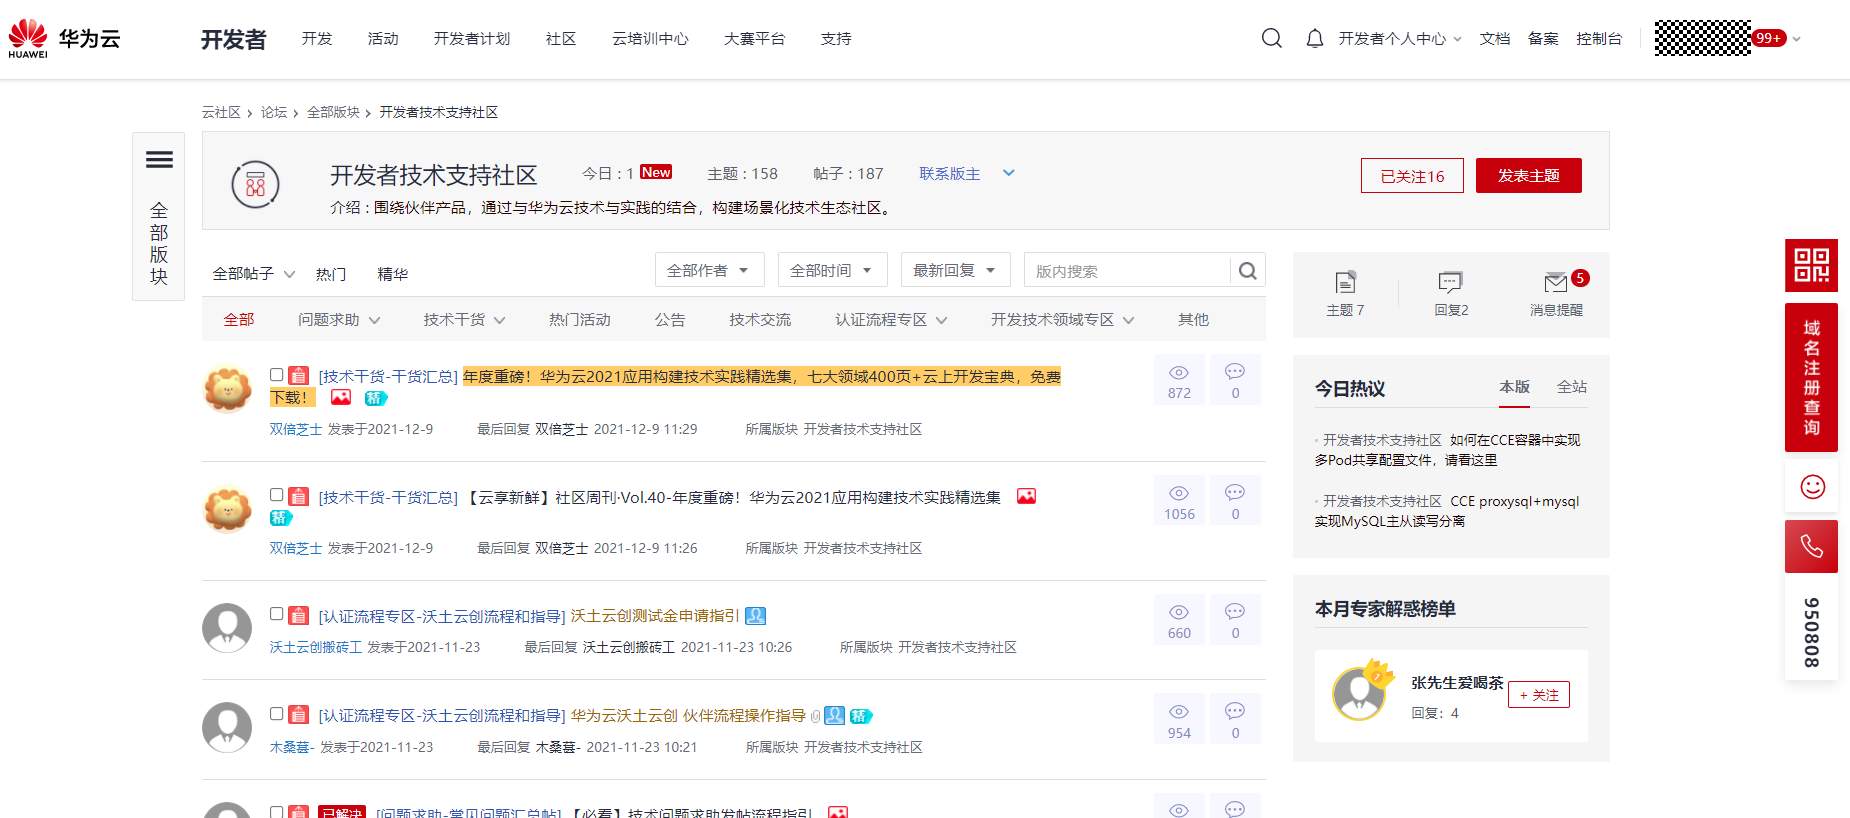Click the hamburger icon above 全部版块
Image resolution: width=1850 pixels, height=818 pixels.
pos(159,160)
